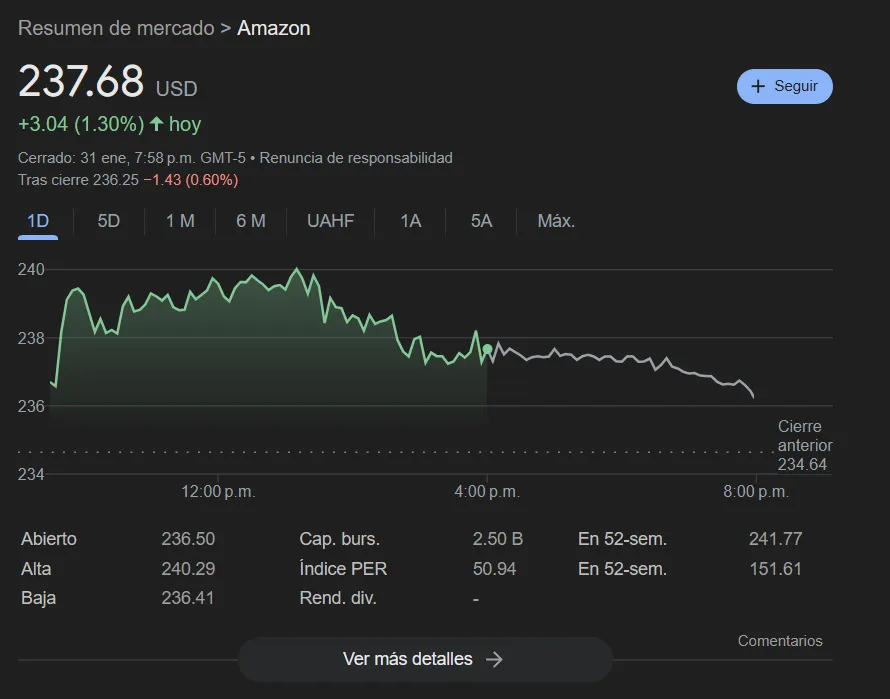Switch to the 5D range tab

tap(109, 221)
